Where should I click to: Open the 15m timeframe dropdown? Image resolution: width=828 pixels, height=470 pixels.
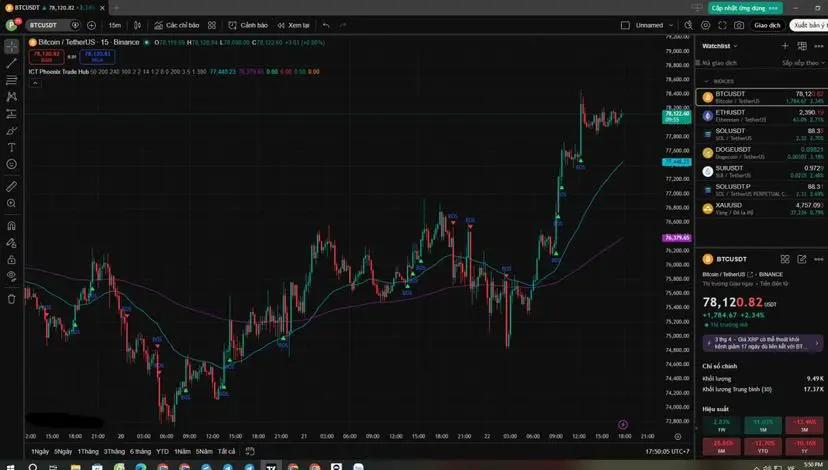pyautogui.click(x=115, y=25)
